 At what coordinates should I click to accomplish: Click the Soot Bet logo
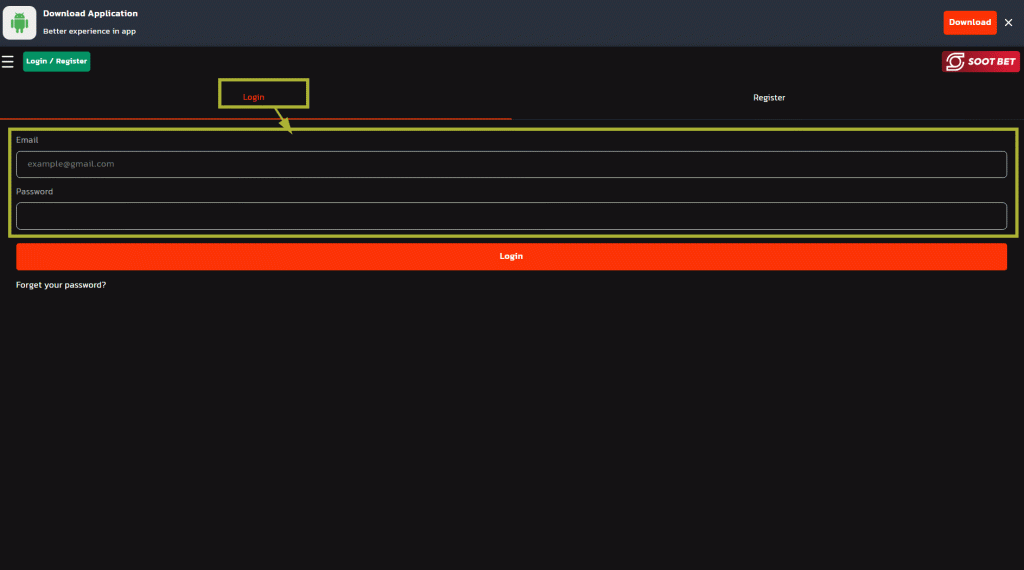pyautogui.click(x=980, y=62)
